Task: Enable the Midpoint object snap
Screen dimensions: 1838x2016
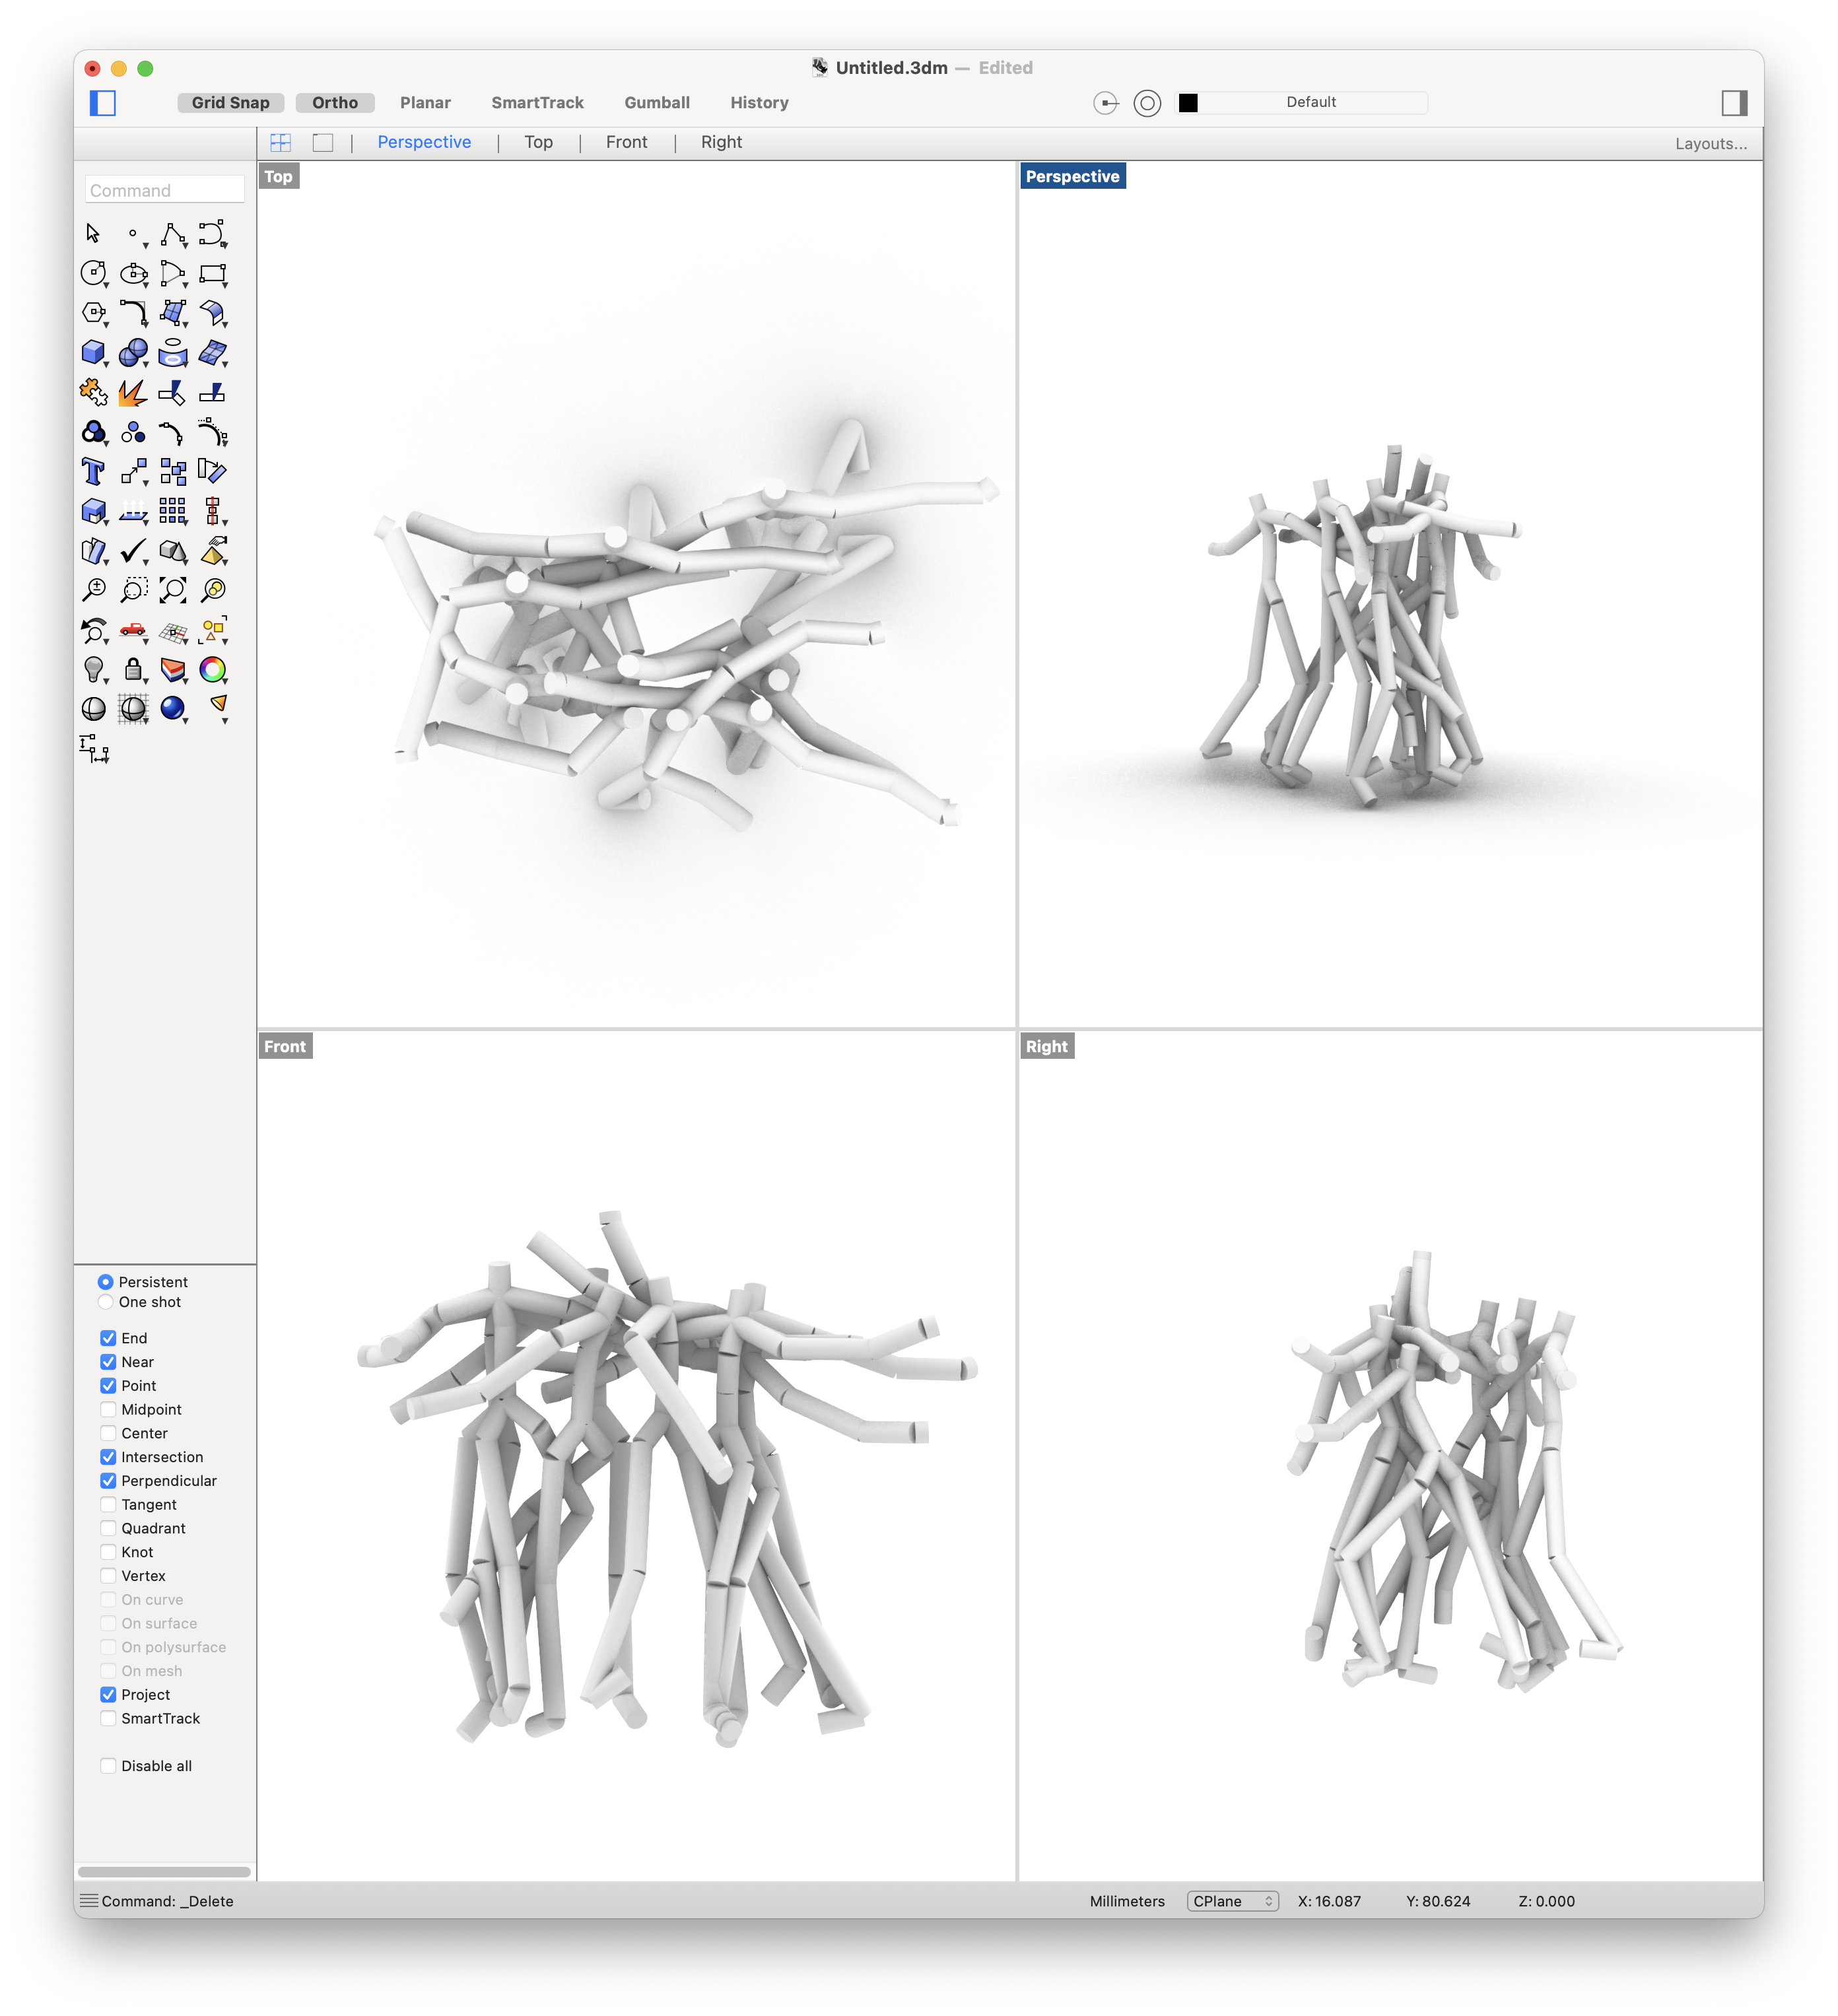Action: pos(108,1409)
